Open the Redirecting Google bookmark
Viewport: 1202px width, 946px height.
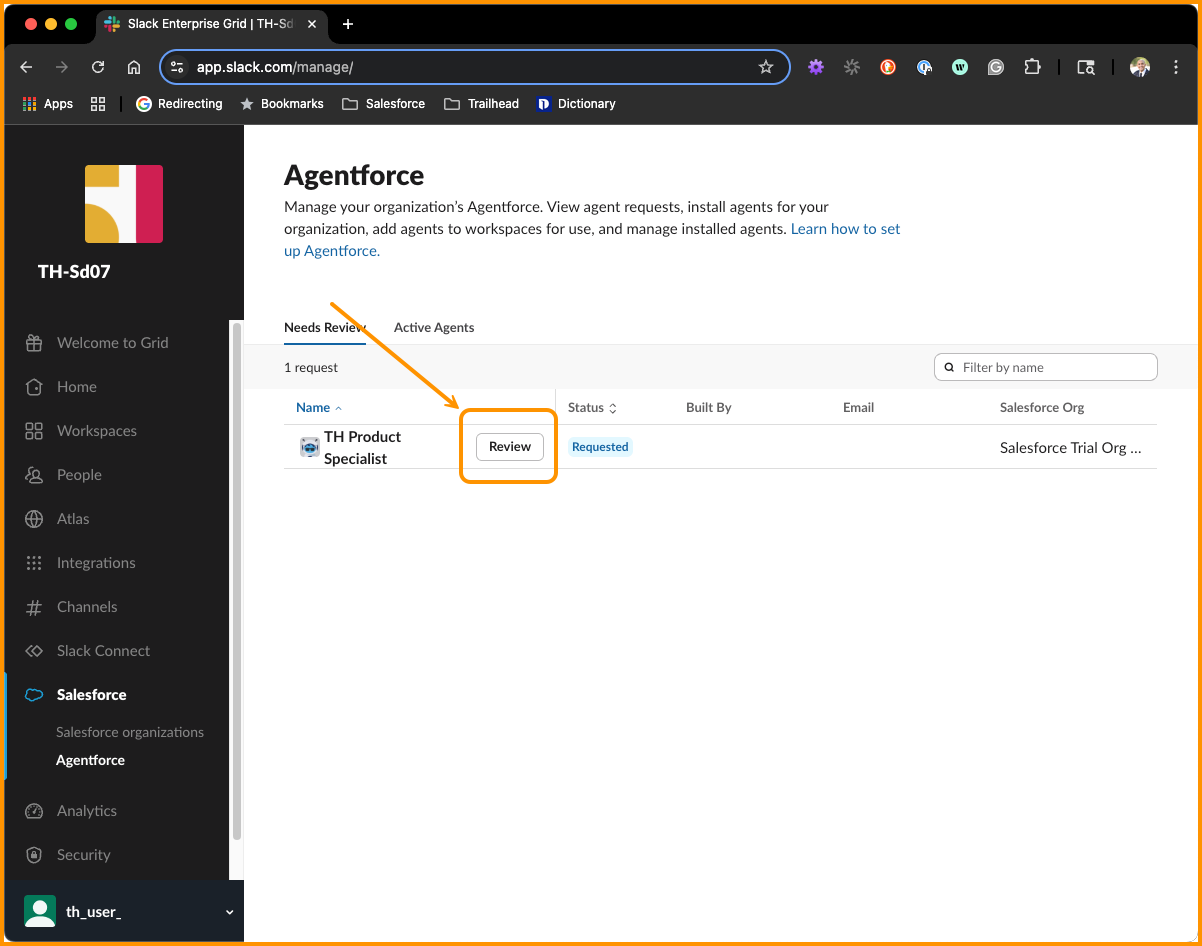179,103
